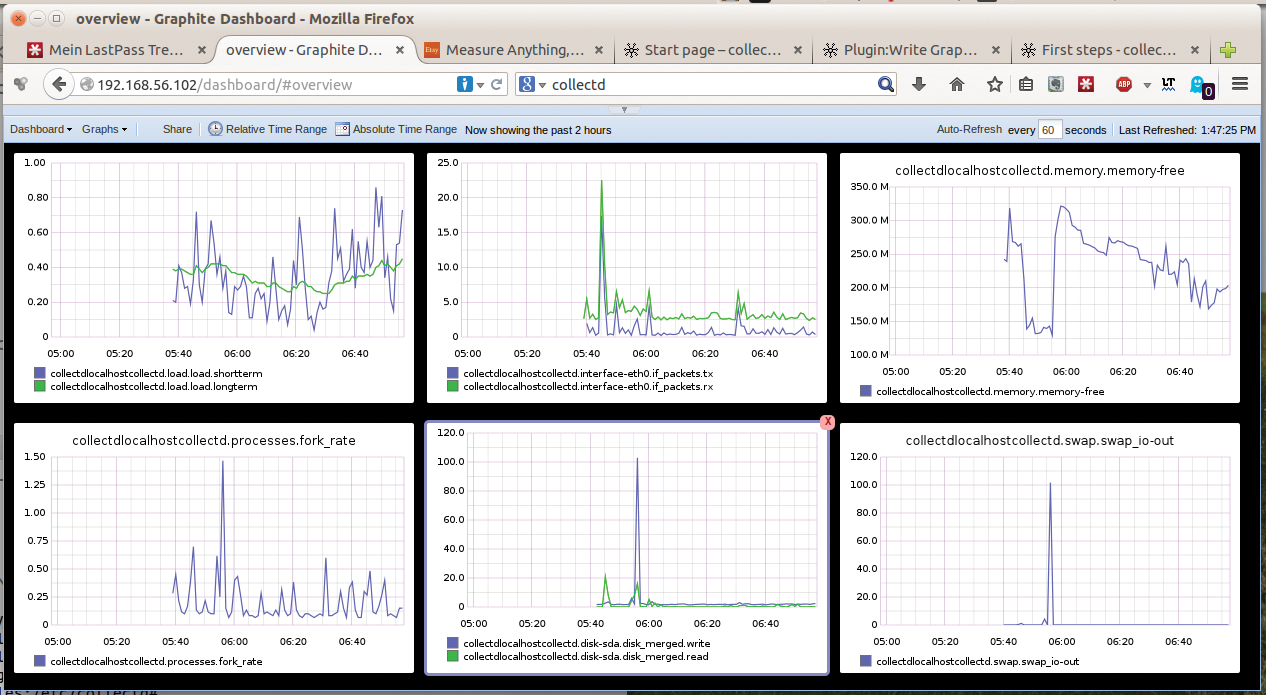Click the Evernote Web Clipper icon
The height and width of the screenshot is (695, 1266).
[1056, 84]
